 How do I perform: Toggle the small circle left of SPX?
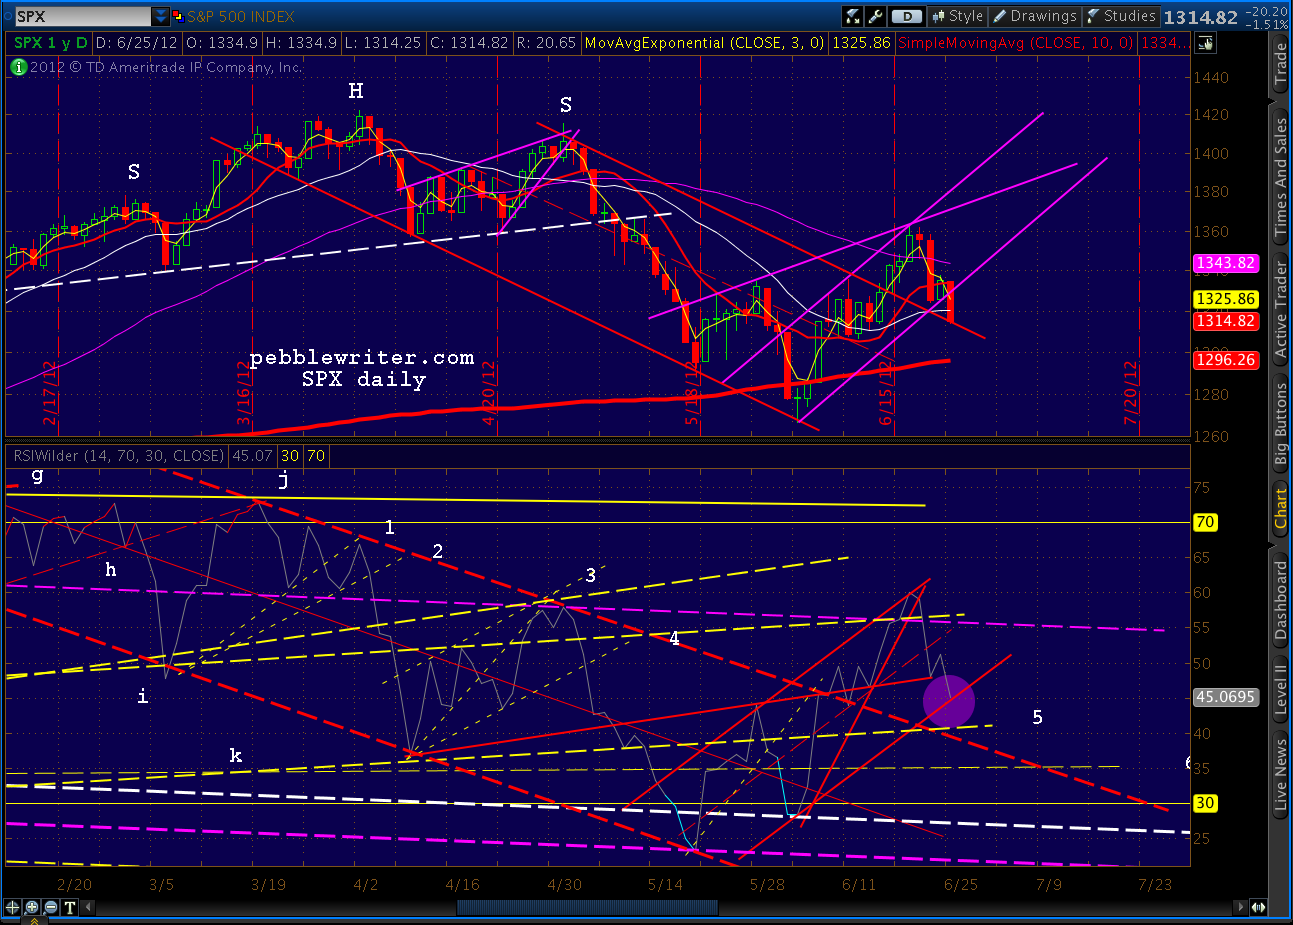[x=7, y=16]
